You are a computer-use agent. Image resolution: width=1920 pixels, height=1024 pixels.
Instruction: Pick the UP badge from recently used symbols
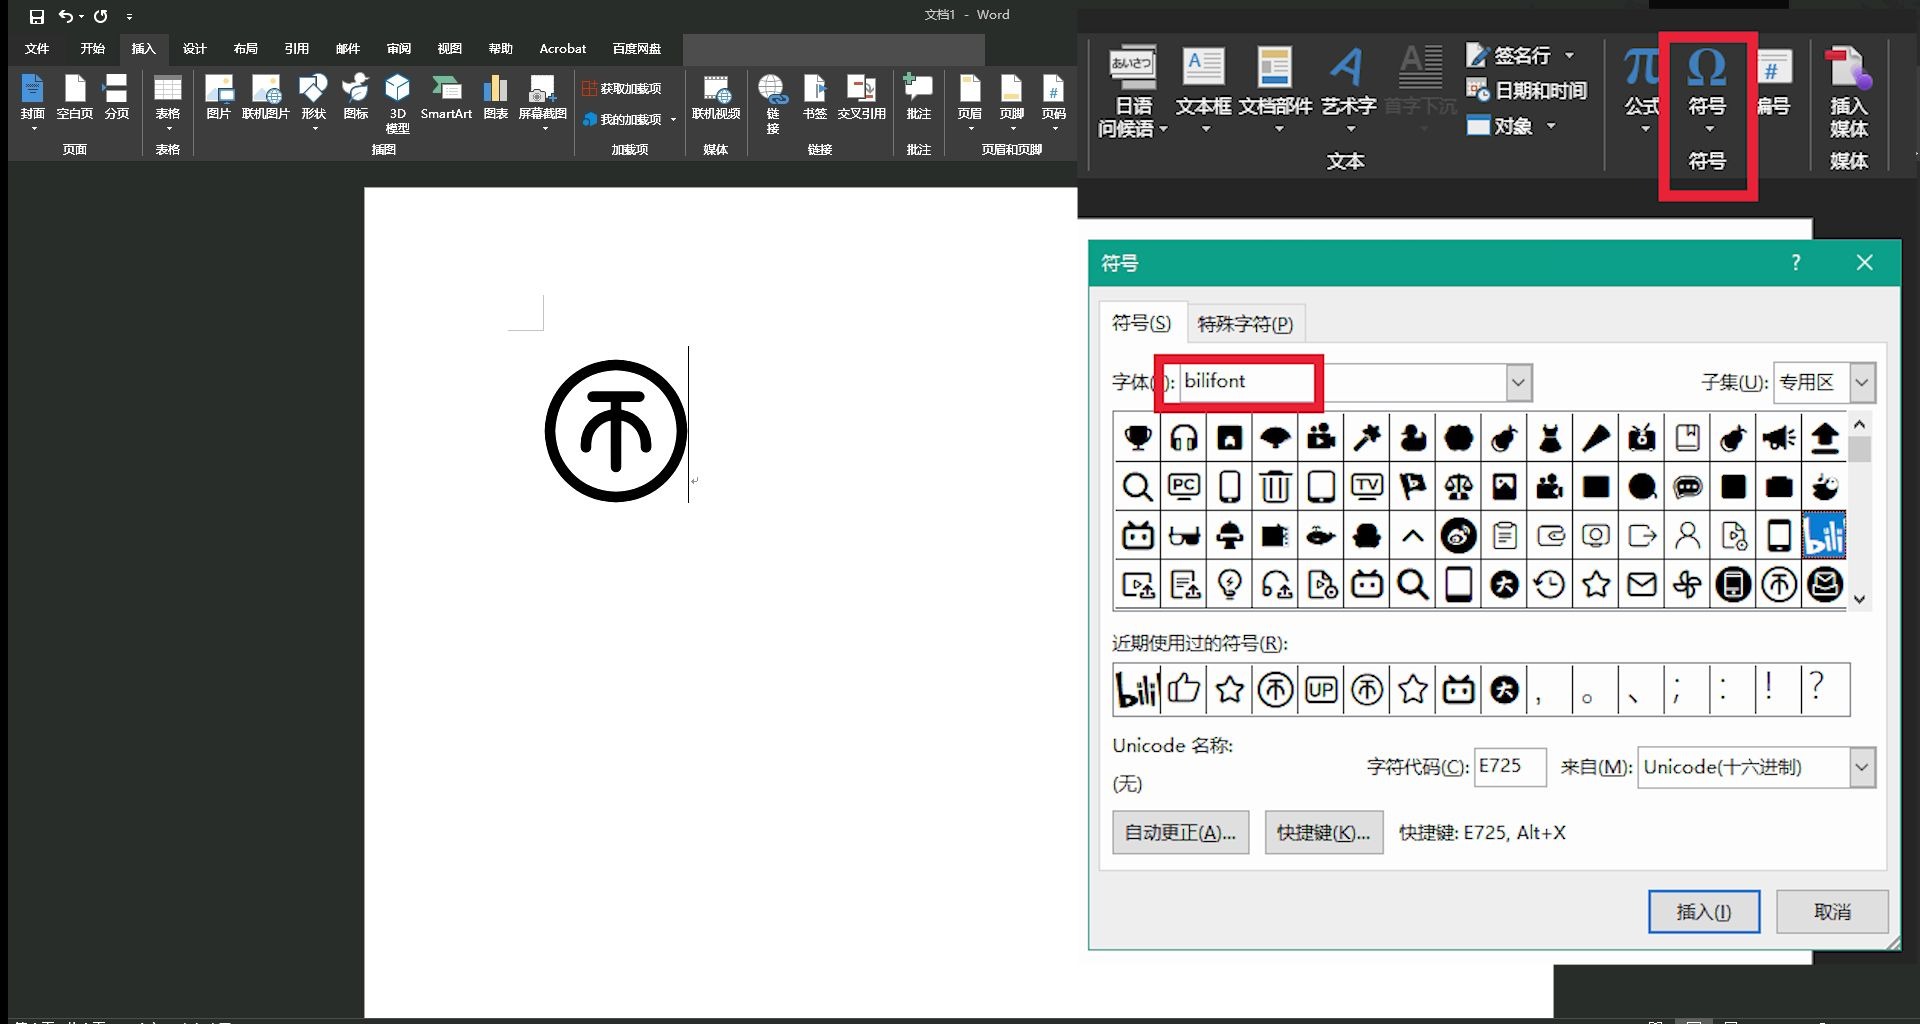point(1321,689)
